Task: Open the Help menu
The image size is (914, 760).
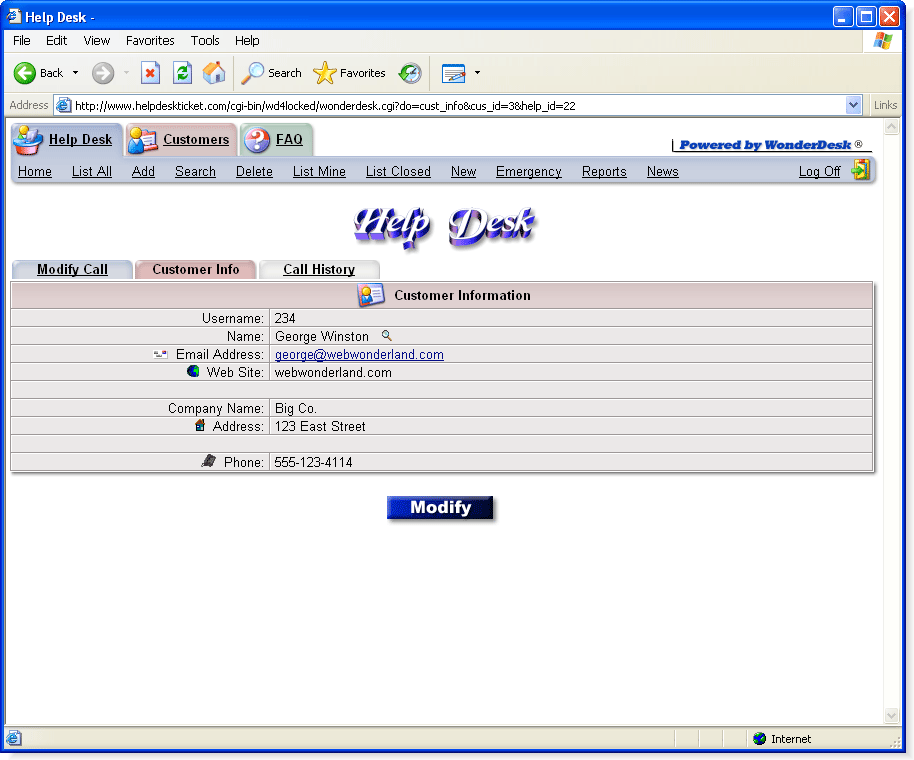Action: point(247,40)
